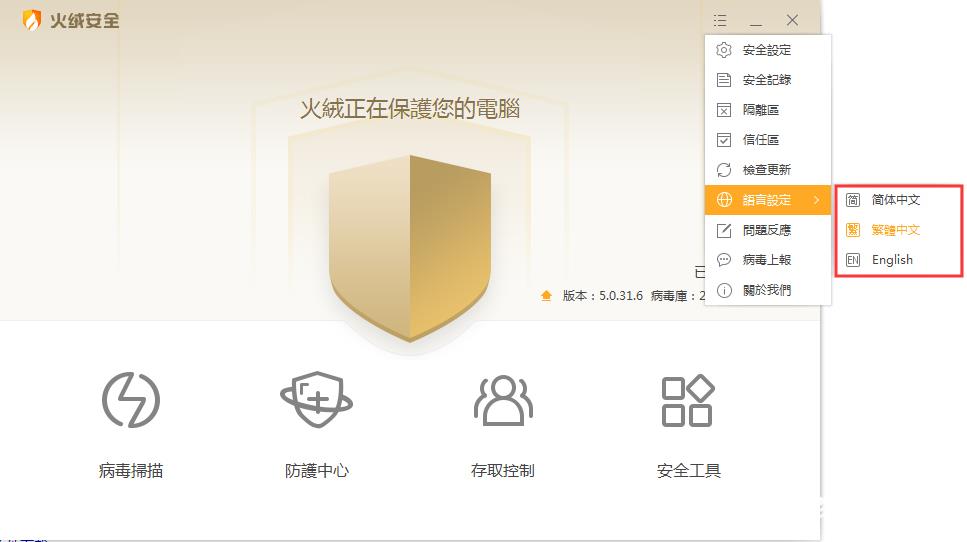Screen dimensions: 967x542
Task: Select 檢查更新 to check updates
Action: click(x=768, y=170)
